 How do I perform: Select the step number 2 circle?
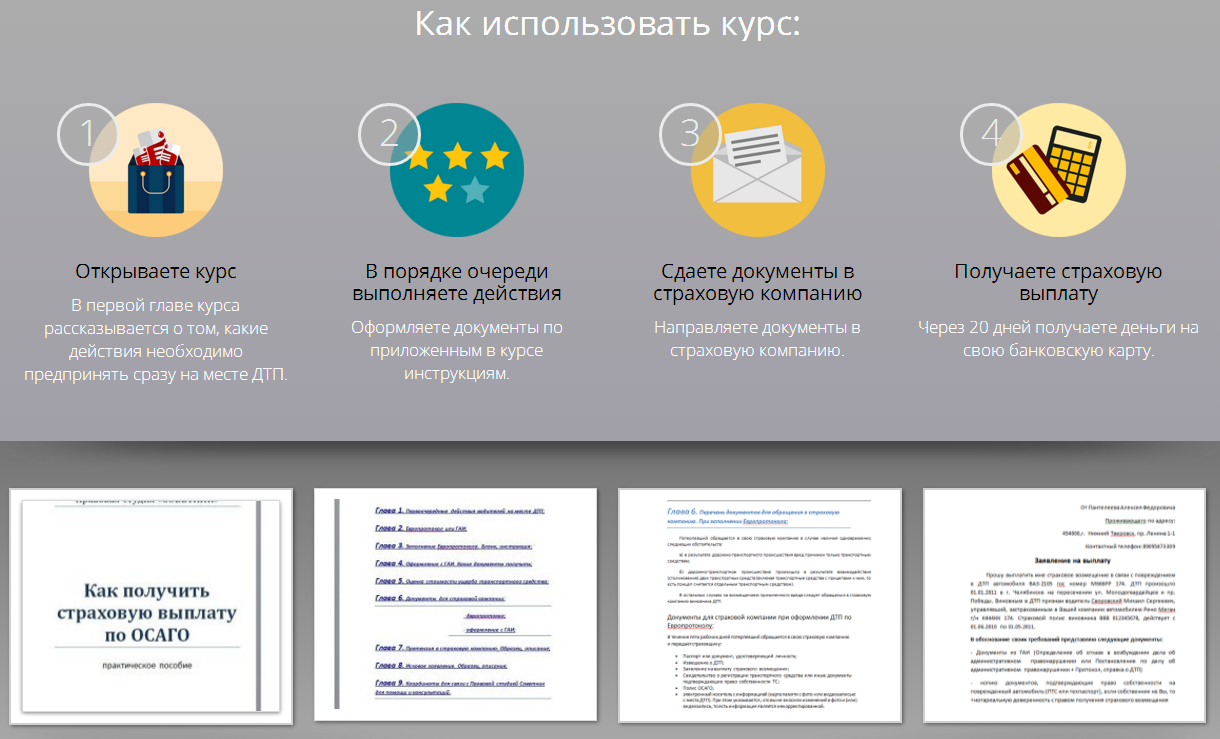[x=390, y=133]
